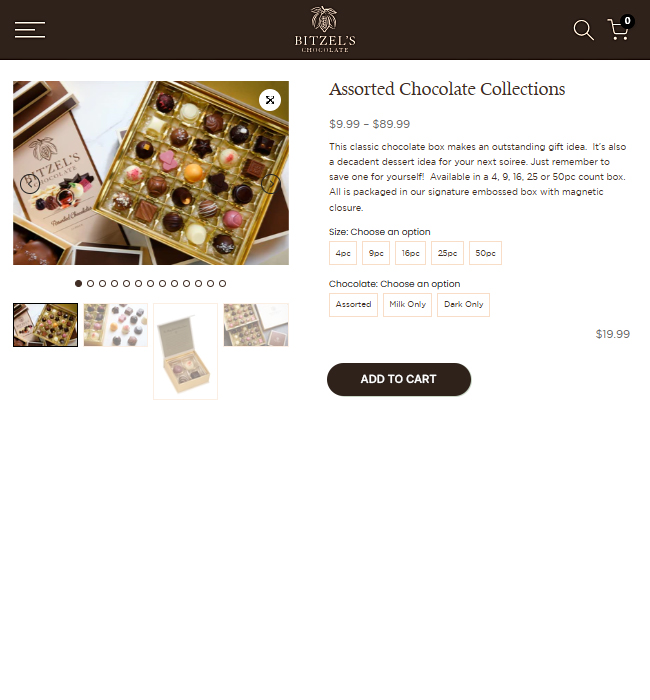Click the search magnifier icon
The height and width of the screenshot is (700, 650).
tap(583, 30)
